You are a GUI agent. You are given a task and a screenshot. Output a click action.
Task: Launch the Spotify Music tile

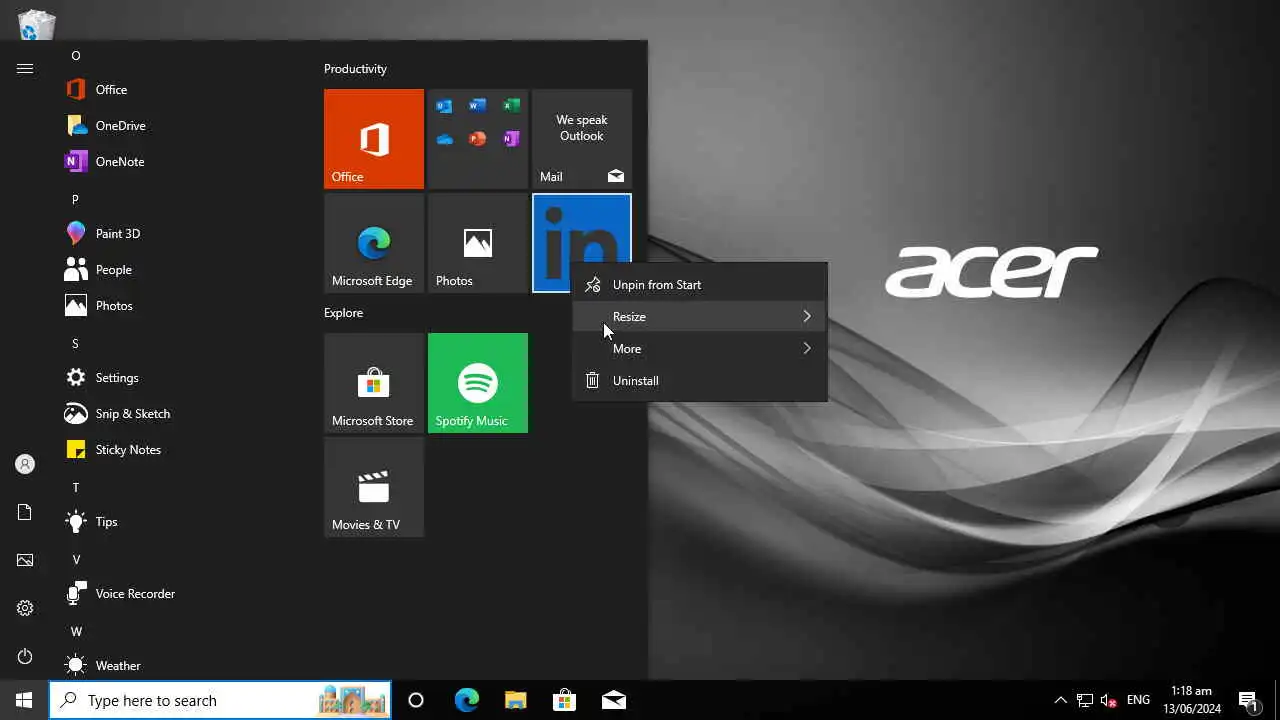pyautogui.click(x=478, y=383)
